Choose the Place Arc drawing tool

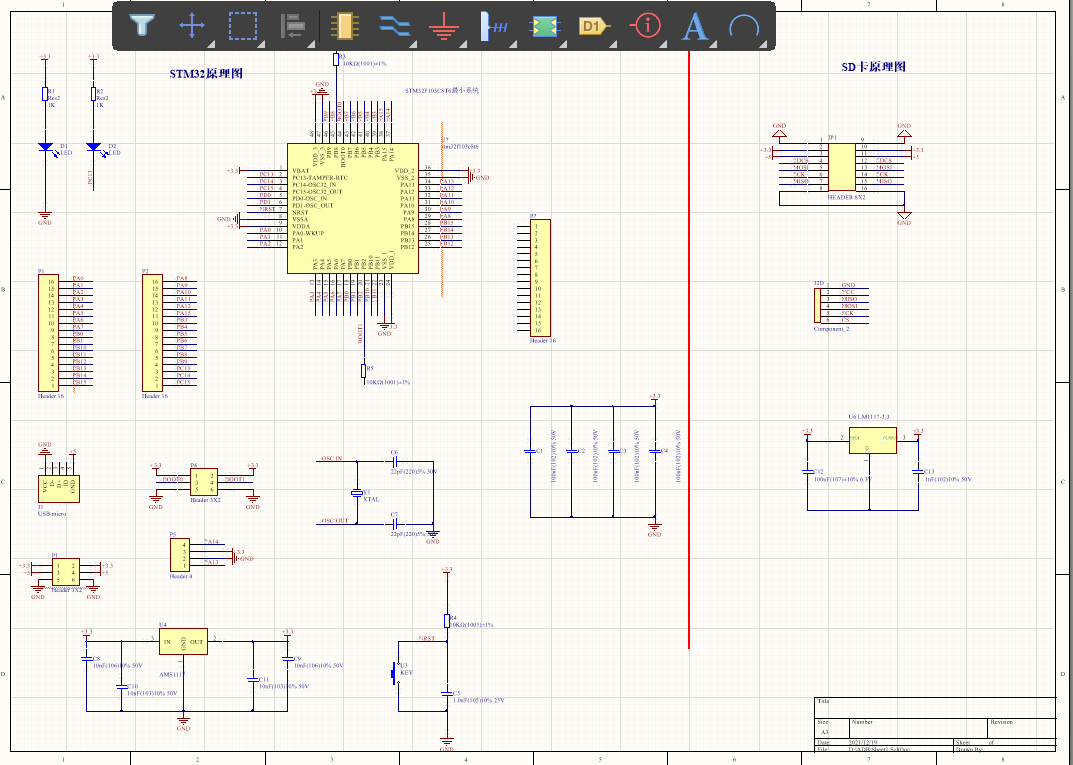pos(744,27)
